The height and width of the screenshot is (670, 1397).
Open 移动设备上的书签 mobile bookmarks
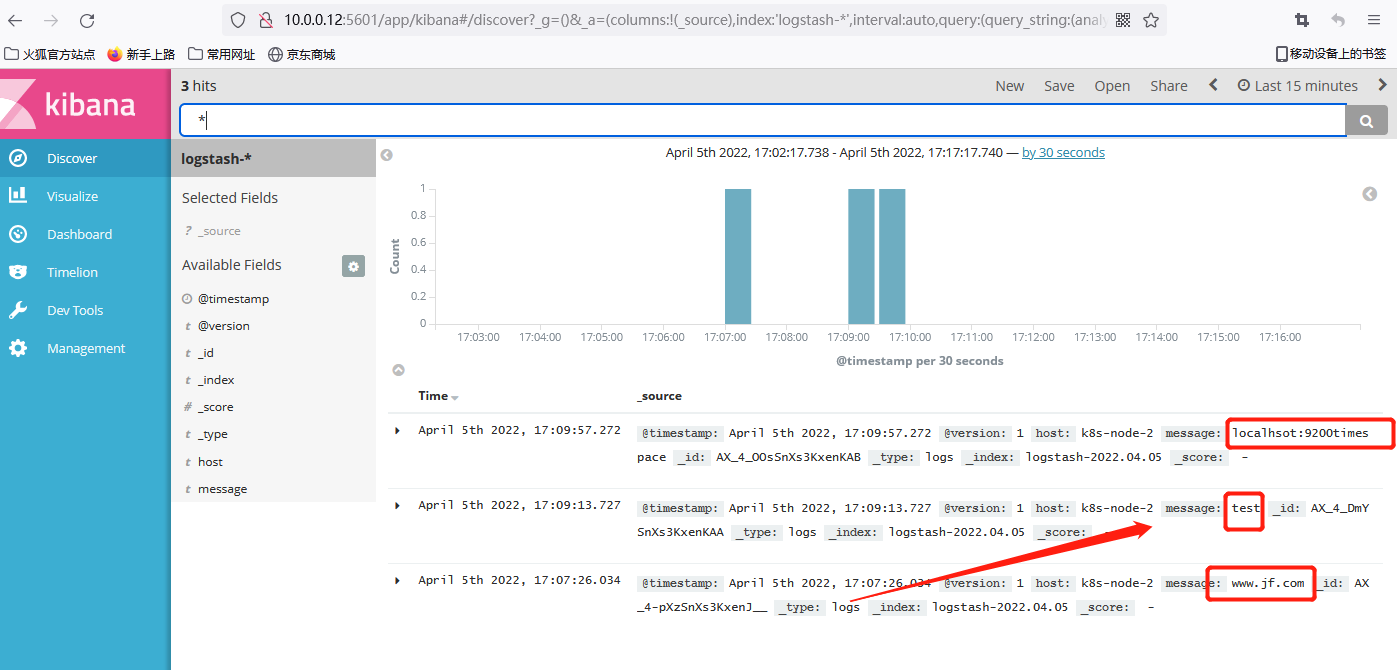click(x=1331, y=54)
